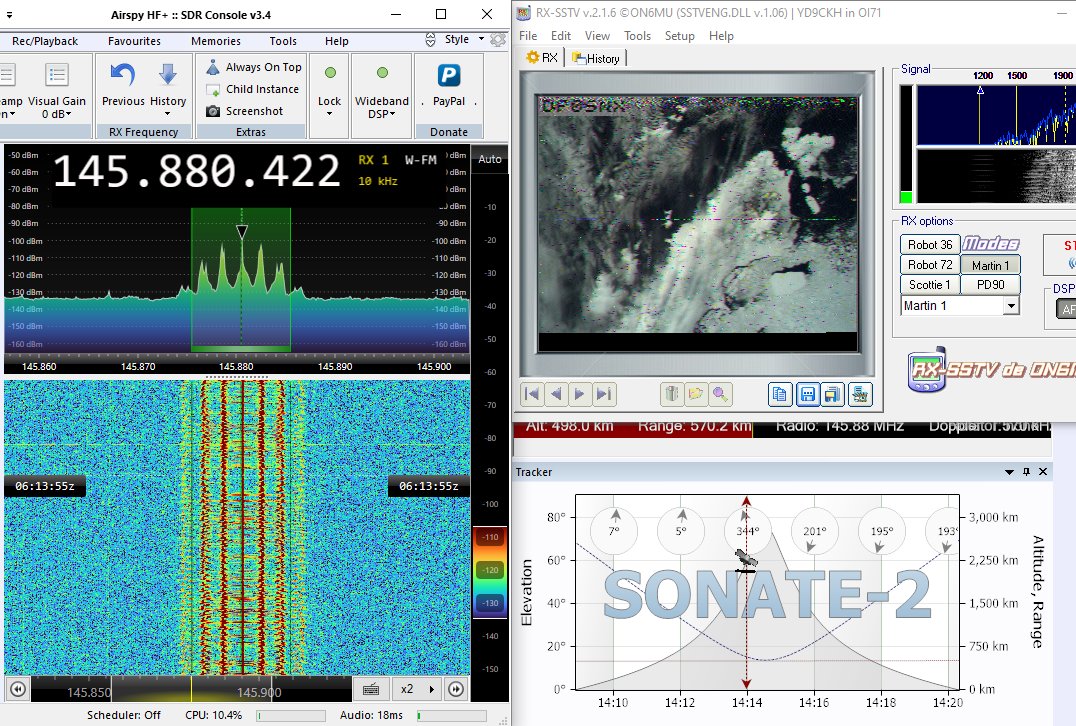Screen dimensions: 1076x726
Task: Open a Child Instance
Action: 253,89
